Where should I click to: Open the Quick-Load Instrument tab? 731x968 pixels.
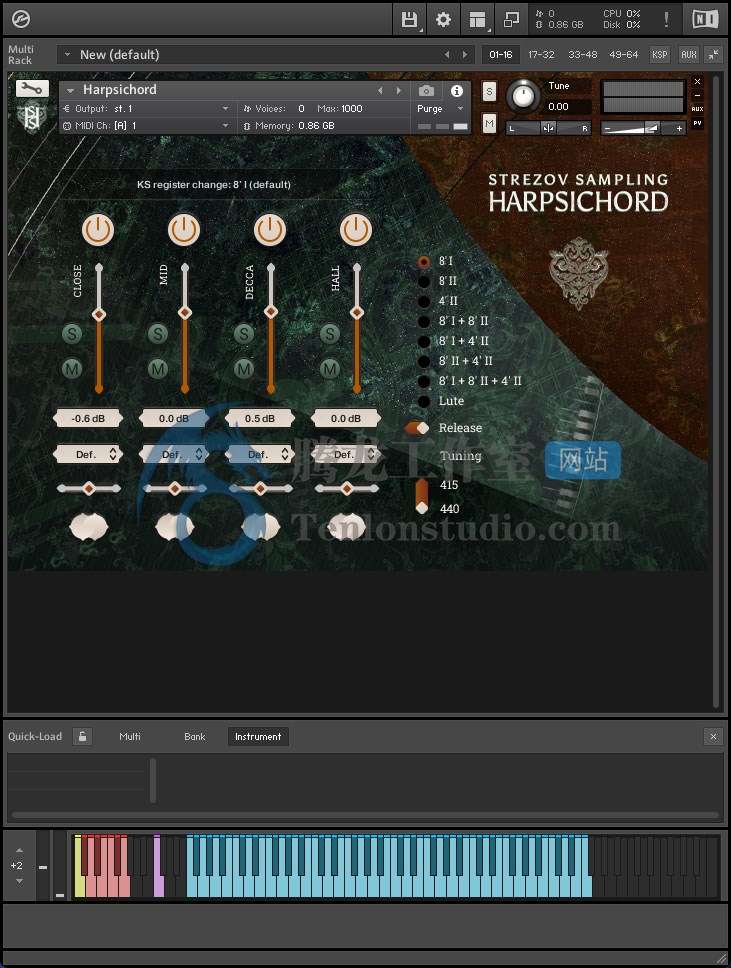tap(258, 736)
